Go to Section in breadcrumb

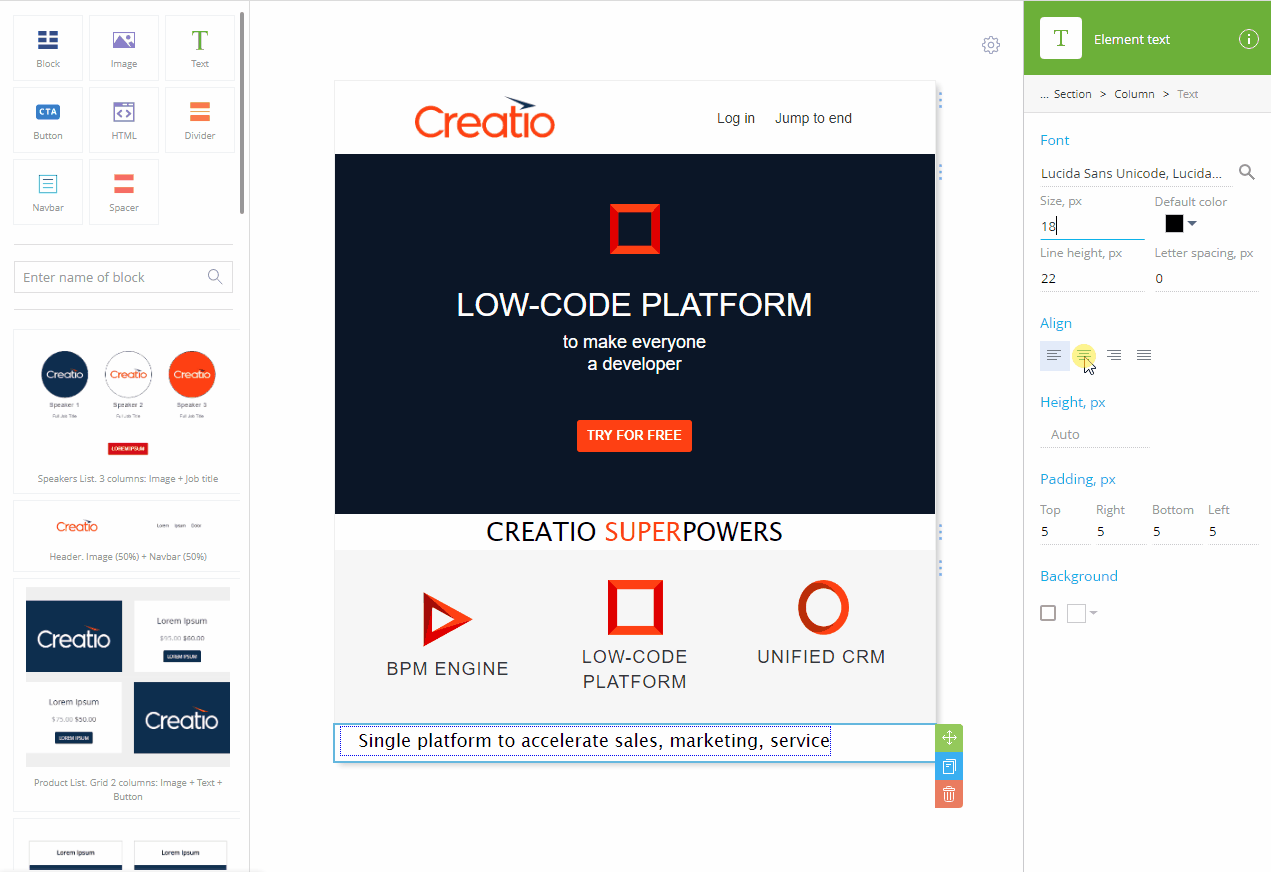pos(1073,94)
